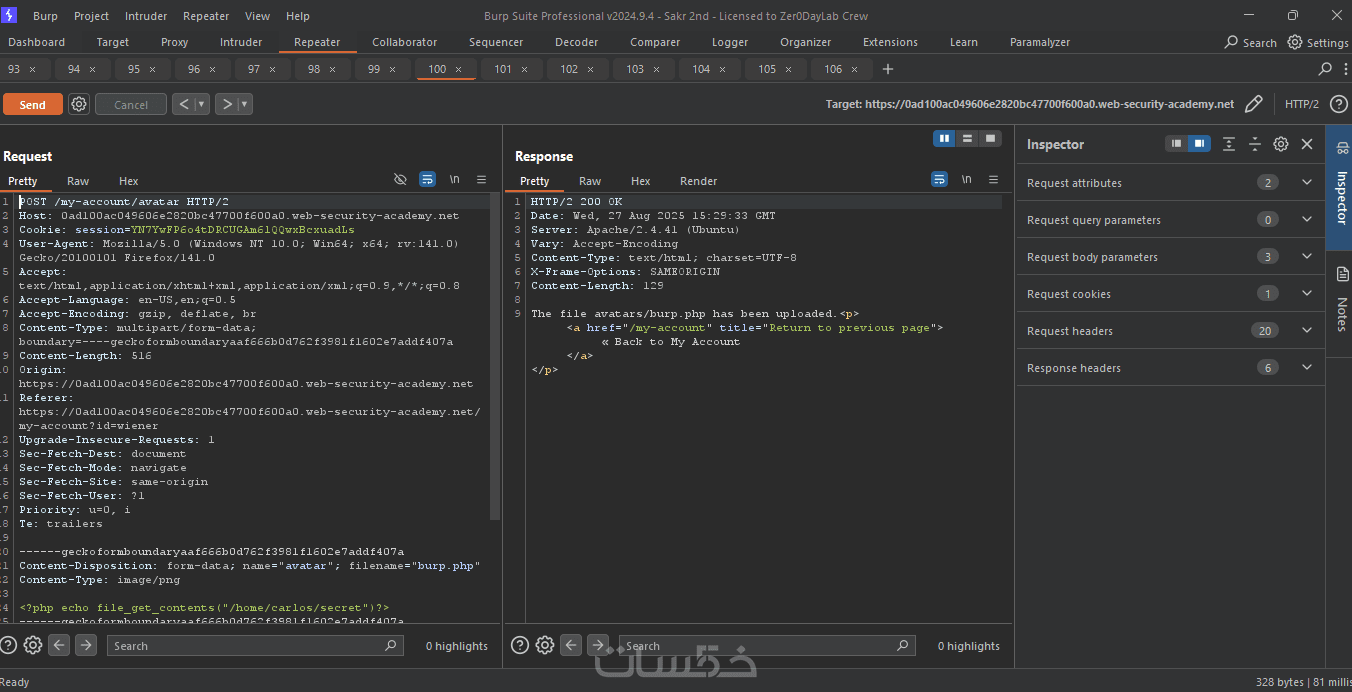Open response search settings gear
Viewport: 1352px width, 692px height.
[544, 645]
